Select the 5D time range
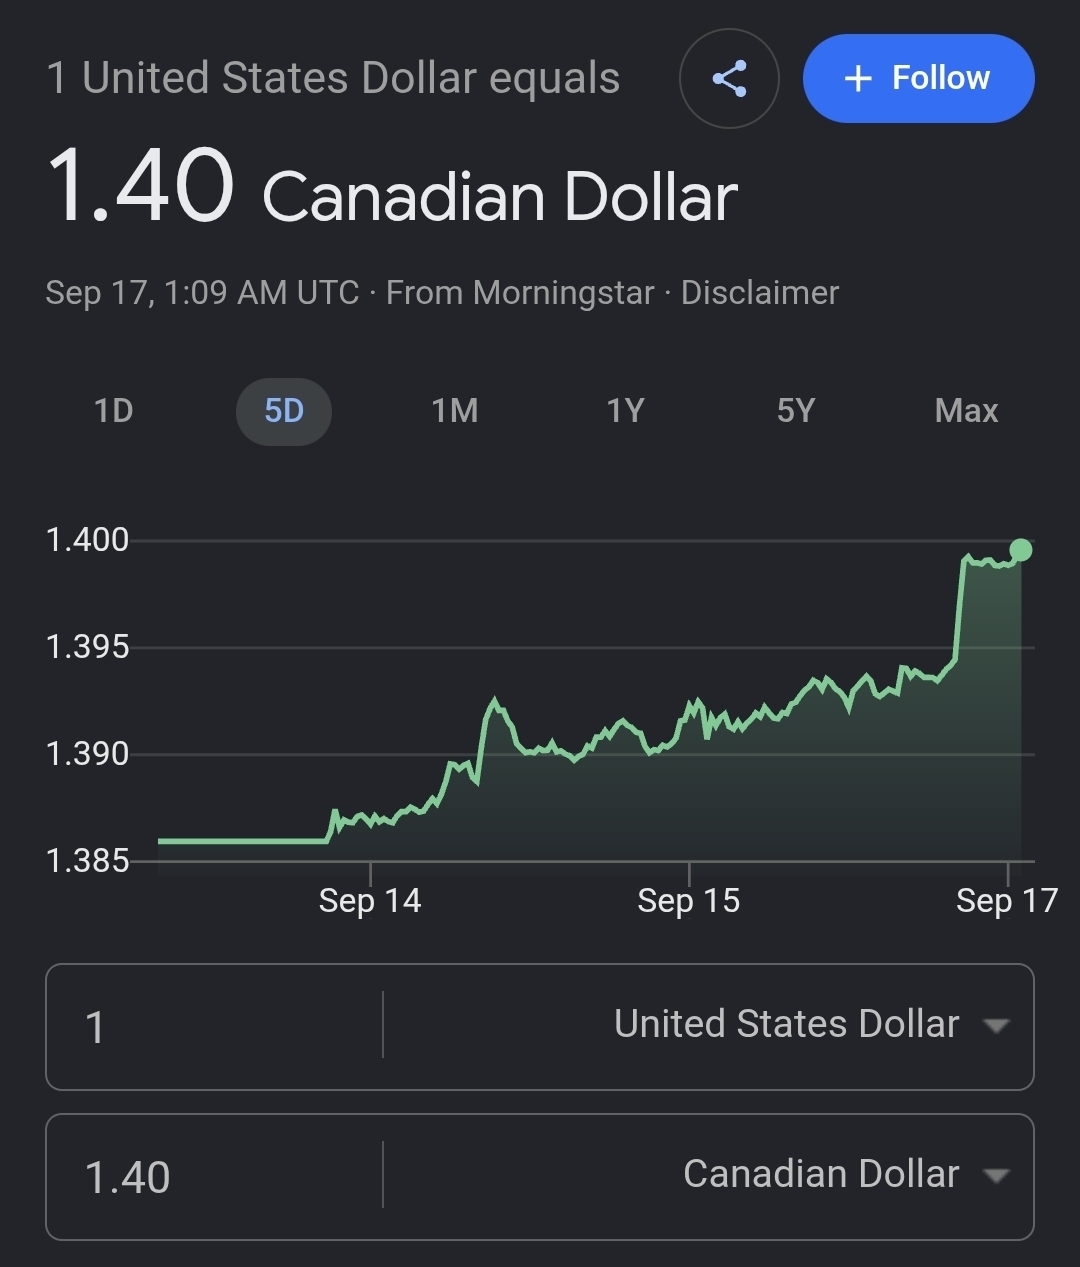The height and width of the screenshot is (1267, 1080). coord(284,411)
